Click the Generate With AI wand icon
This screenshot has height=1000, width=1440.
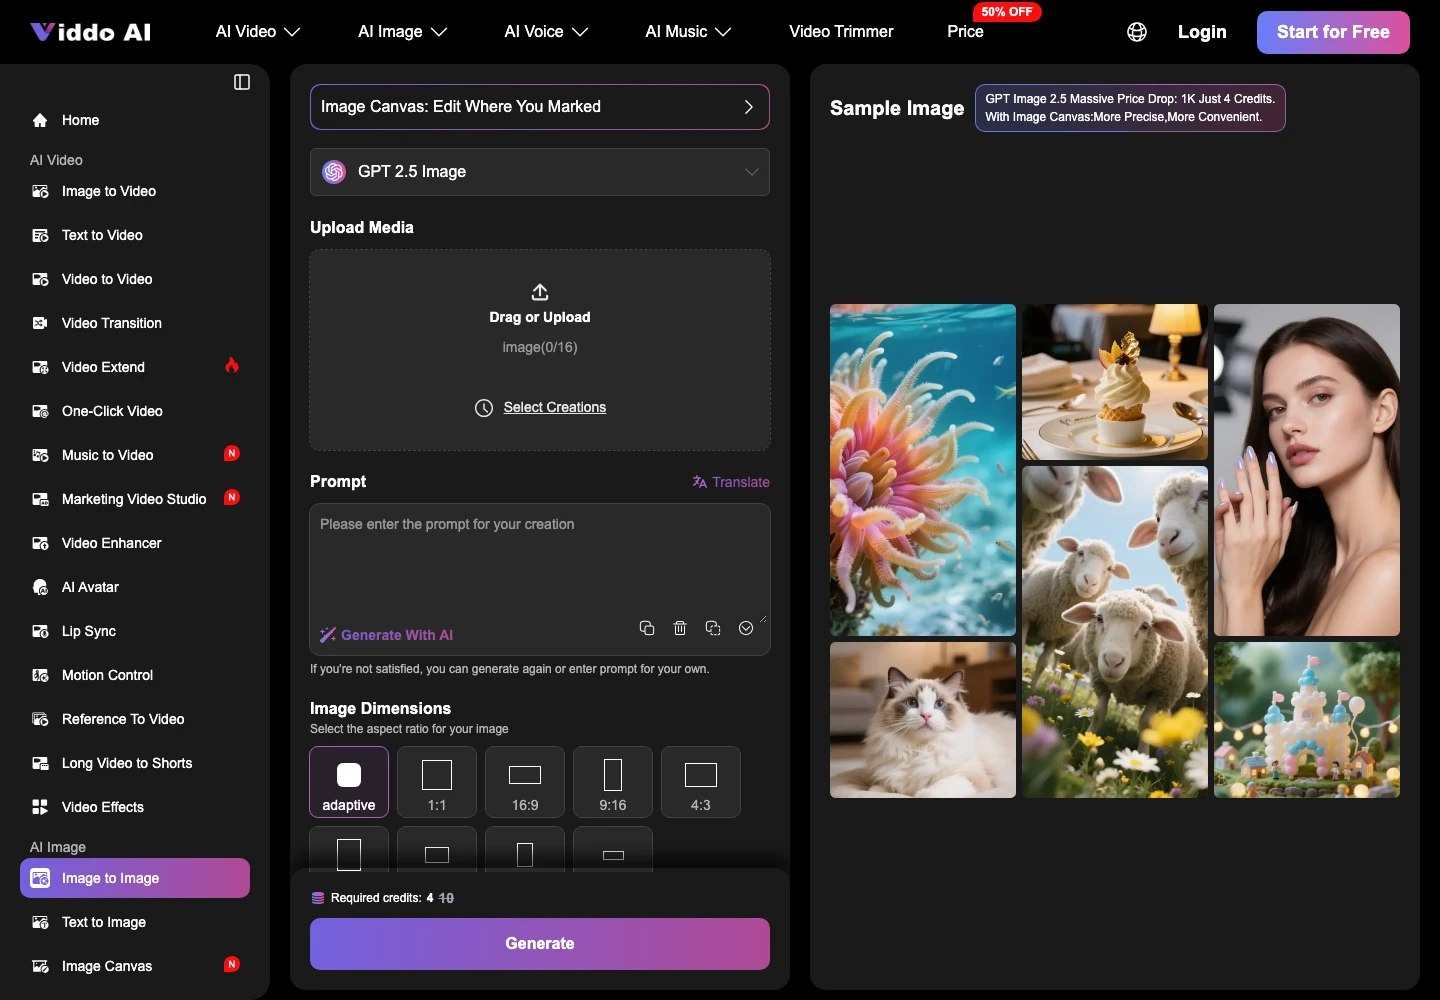click(x=328, y=635)
